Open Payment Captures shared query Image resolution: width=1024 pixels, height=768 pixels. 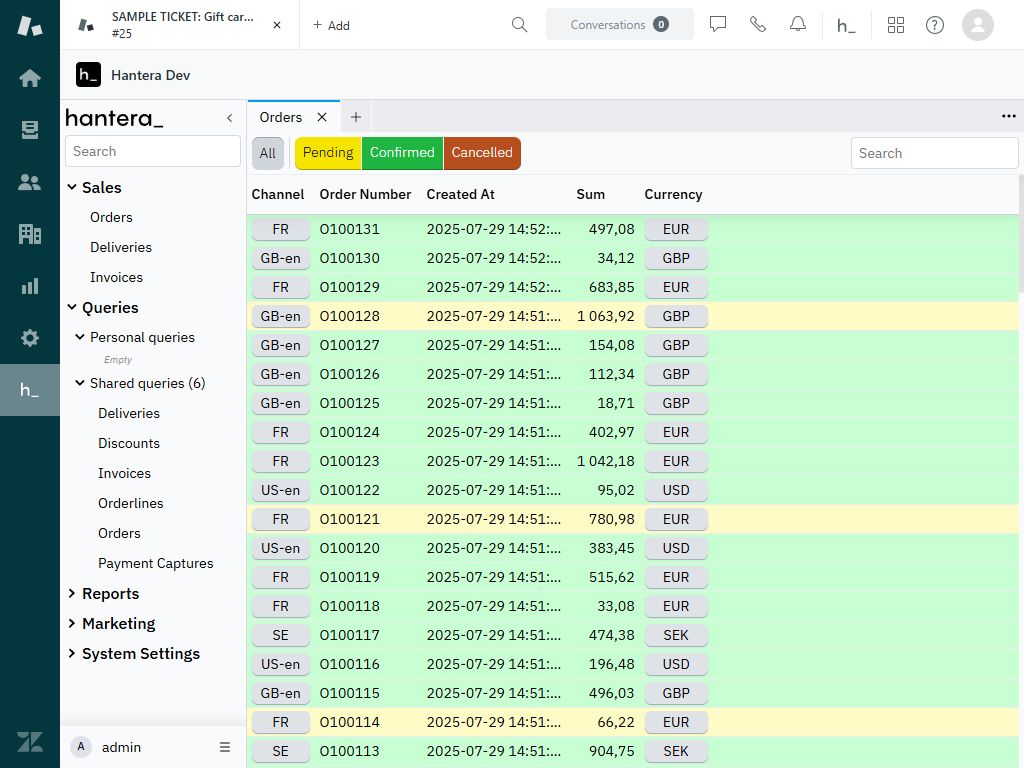(155, 563)
